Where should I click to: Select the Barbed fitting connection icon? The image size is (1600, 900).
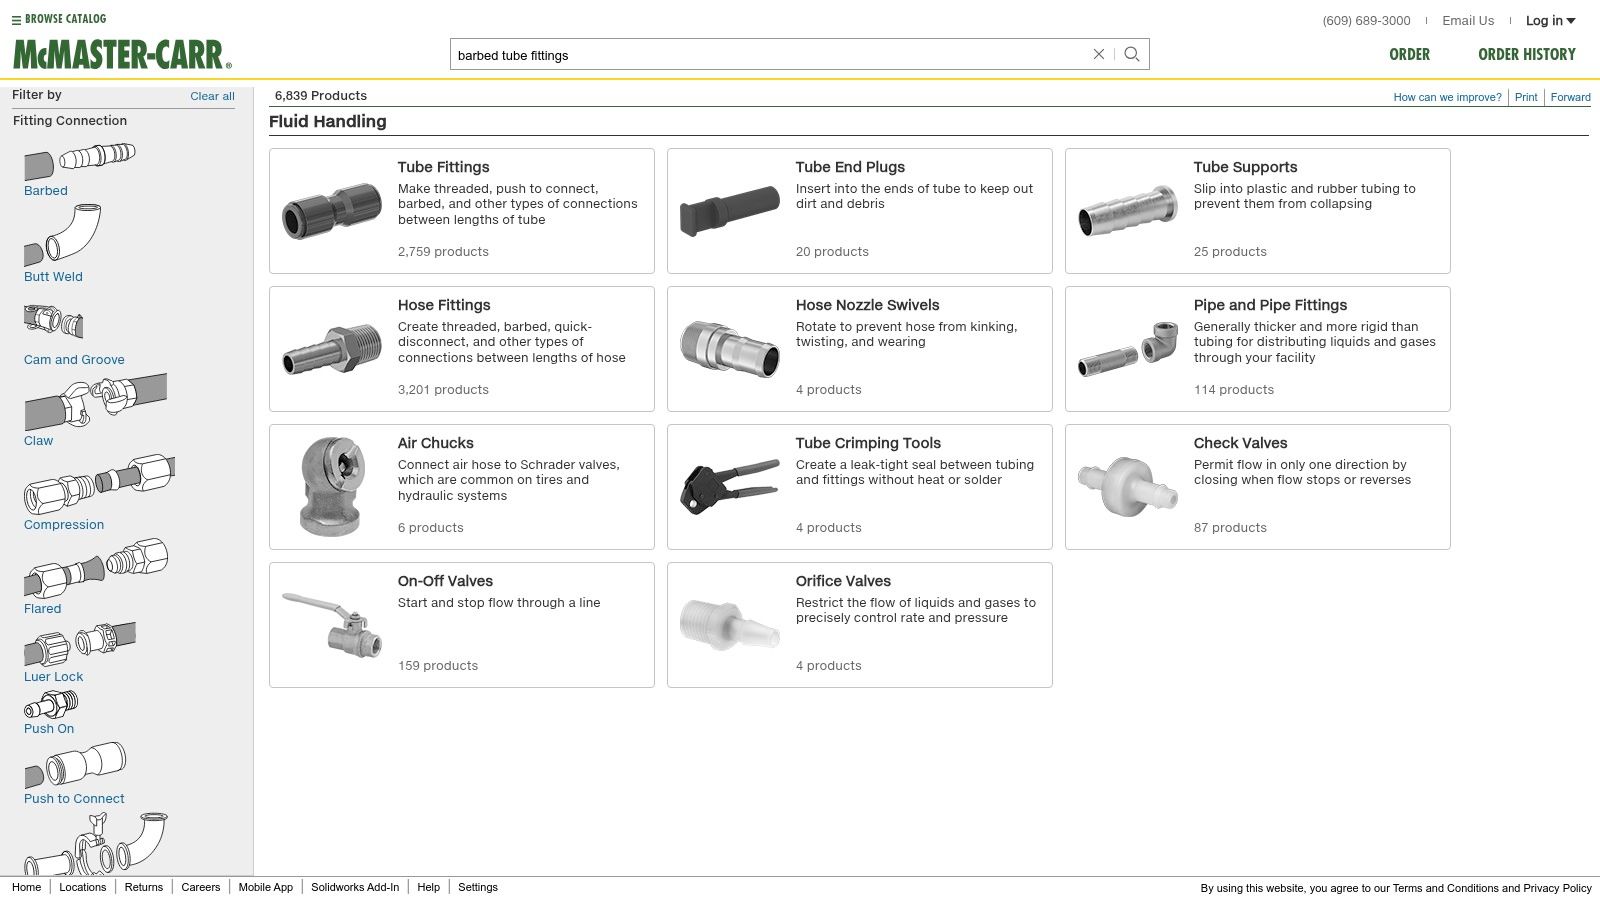pos(80,161)
